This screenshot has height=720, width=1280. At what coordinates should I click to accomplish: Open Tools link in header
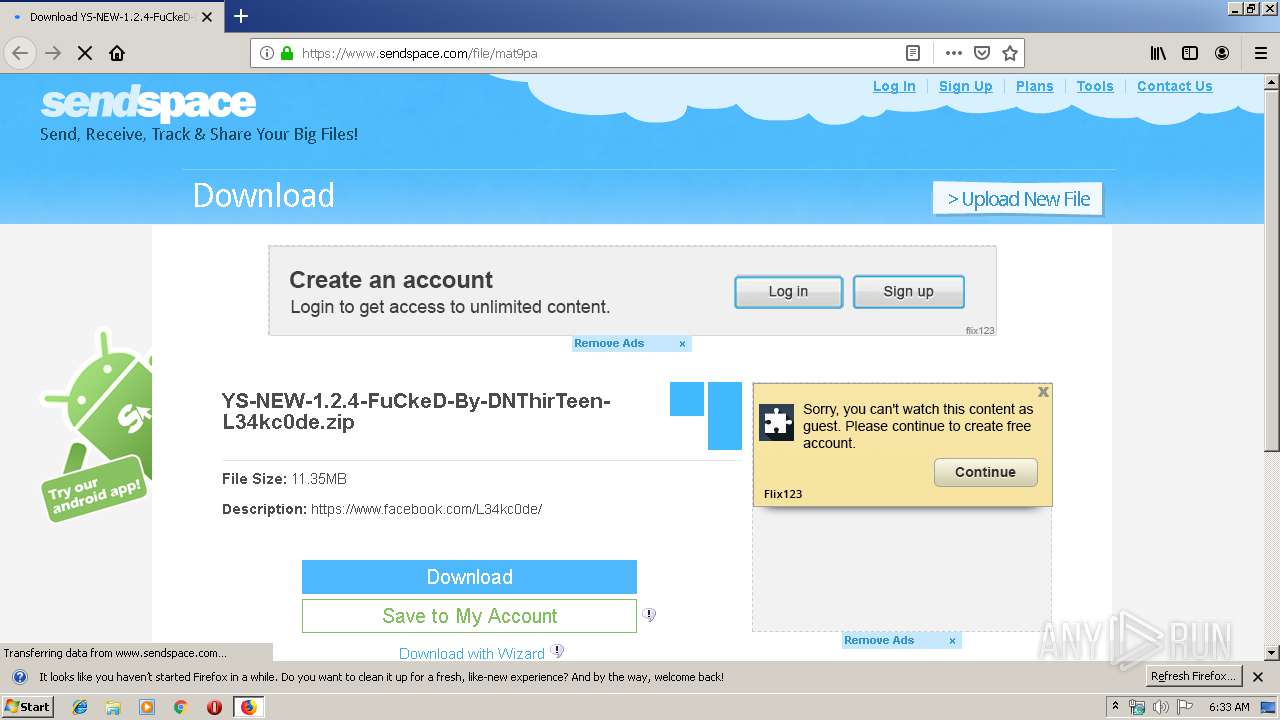pyautogui.click(x=1095, y=86)
